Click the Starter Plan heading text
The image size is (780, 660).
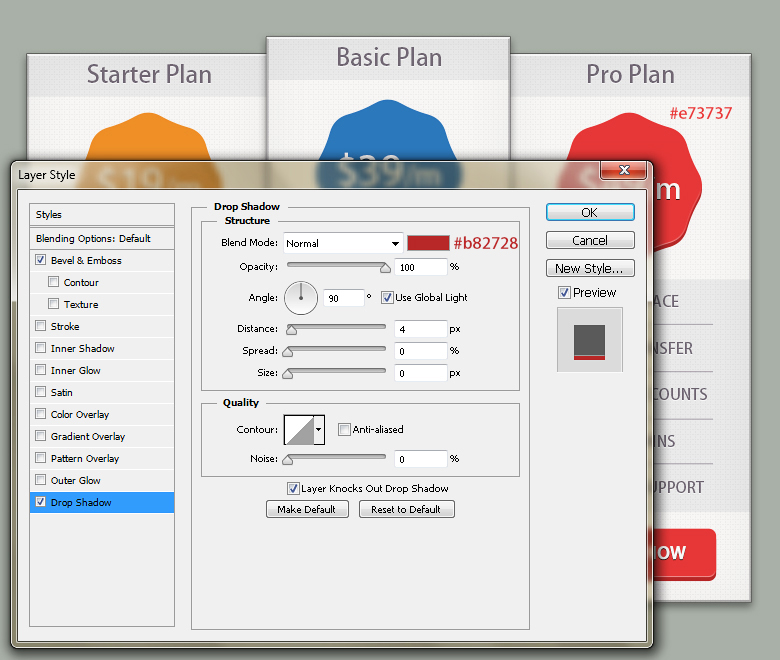pyautogui.click(x=149, y=75)
